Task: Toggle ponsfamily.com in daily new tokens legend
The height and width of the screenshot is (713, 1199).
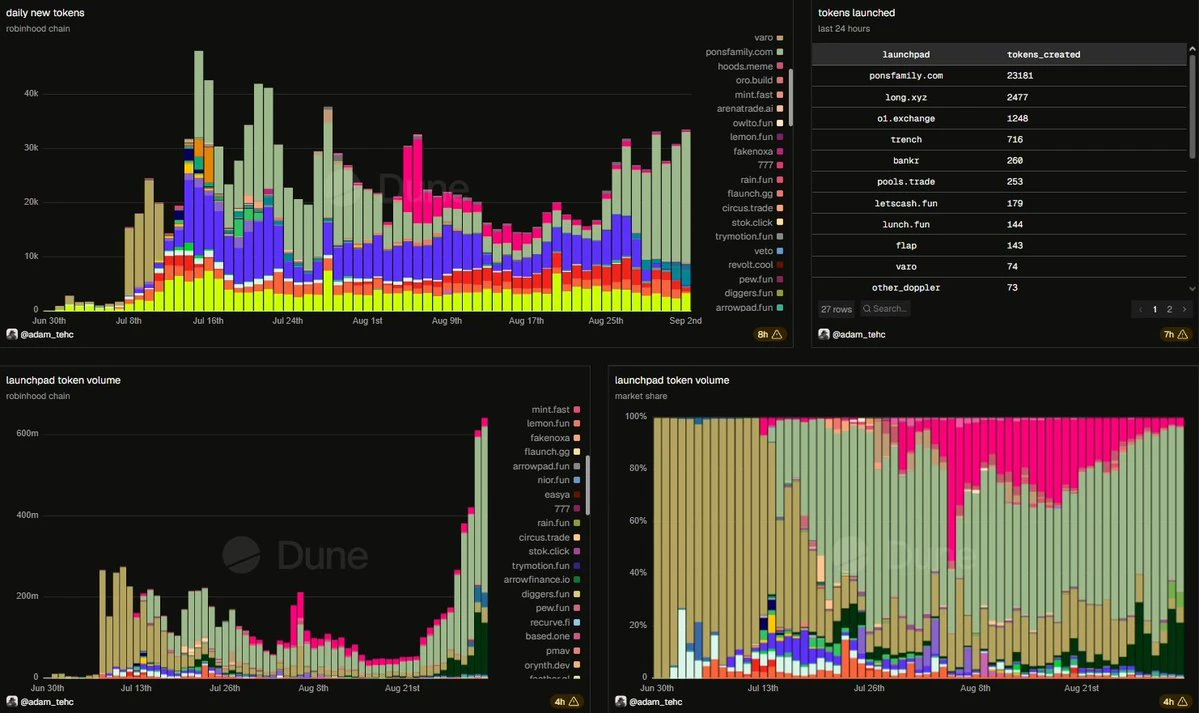Action: pyautogui.click(x=744, y=52)
